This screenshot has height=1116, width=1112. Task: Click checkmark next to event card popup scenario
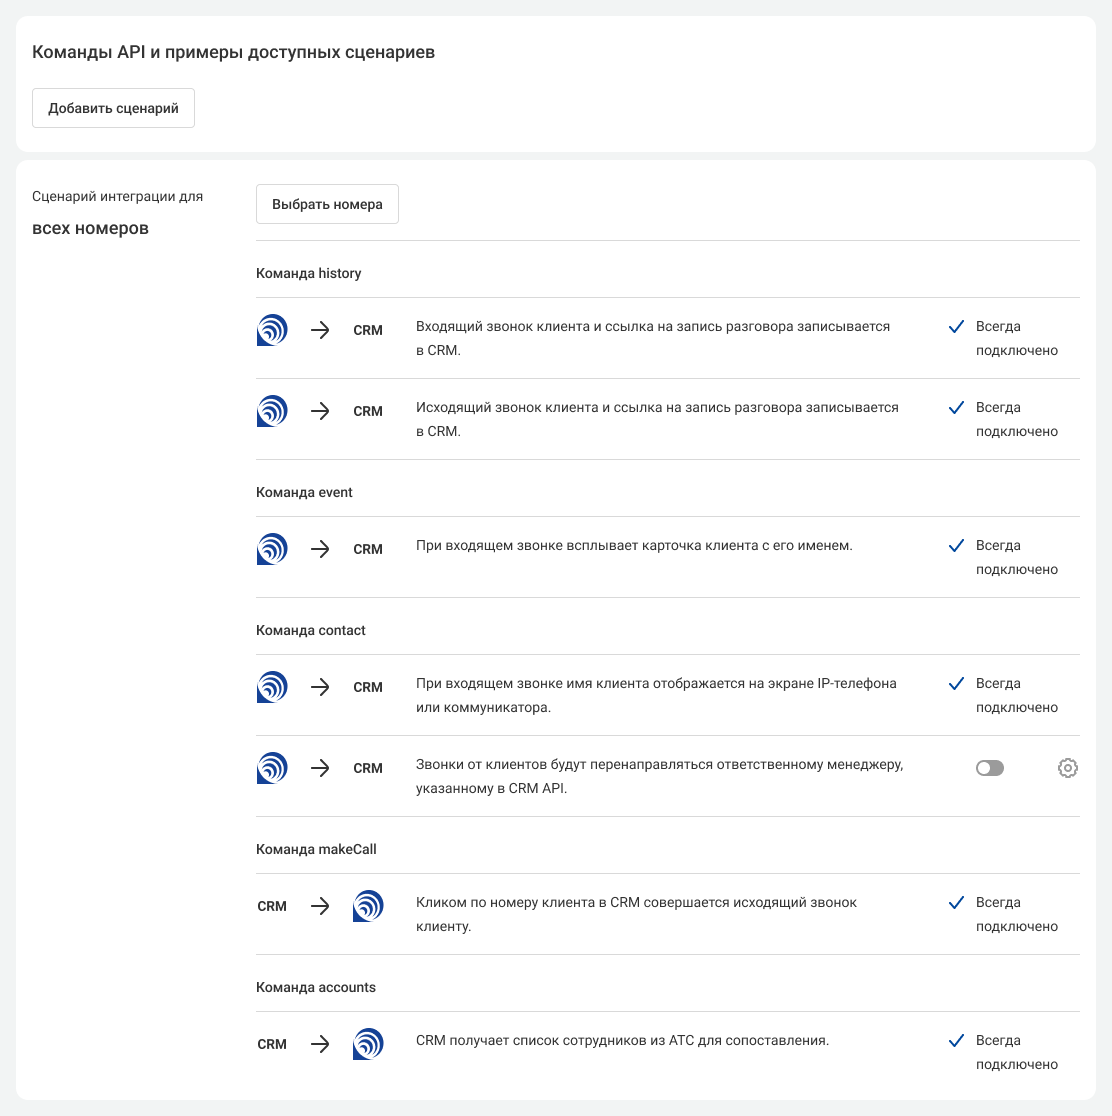pos(956,546)
